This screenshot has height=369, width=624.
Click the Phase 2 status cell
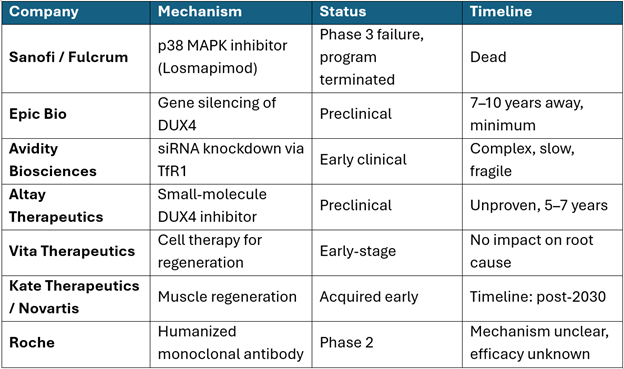(387, 344)
